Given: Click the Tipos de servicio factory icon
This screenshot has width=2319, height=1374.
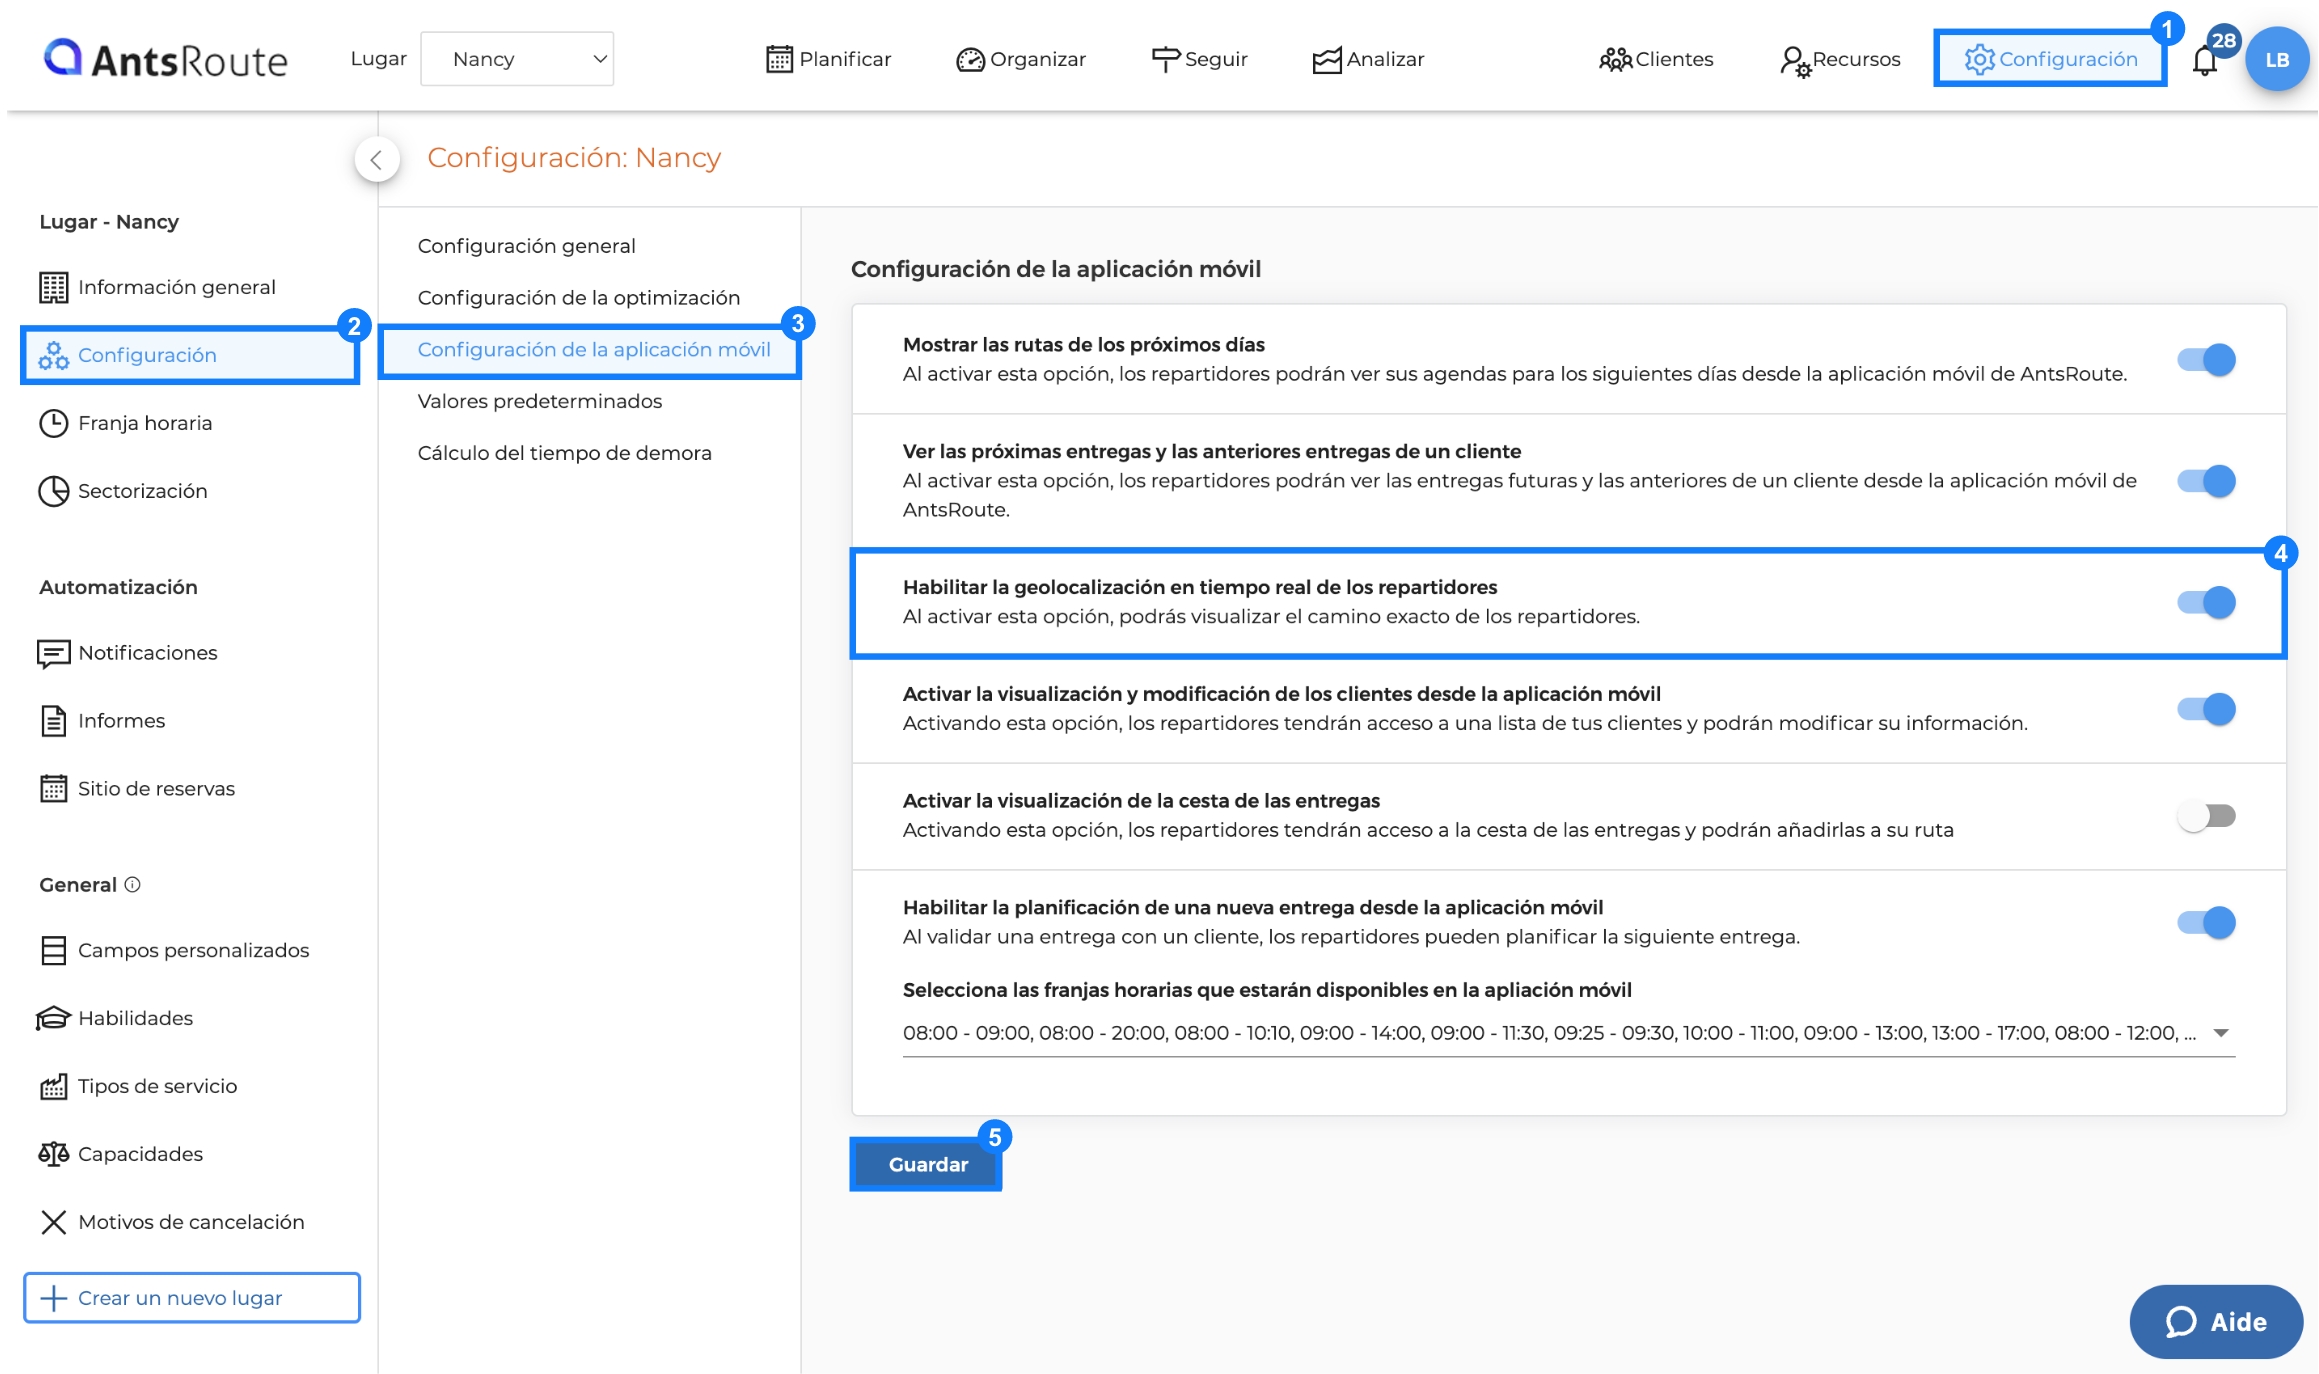Looking at the screenshot, I should pyautogui.click(x=54, y=1086).
